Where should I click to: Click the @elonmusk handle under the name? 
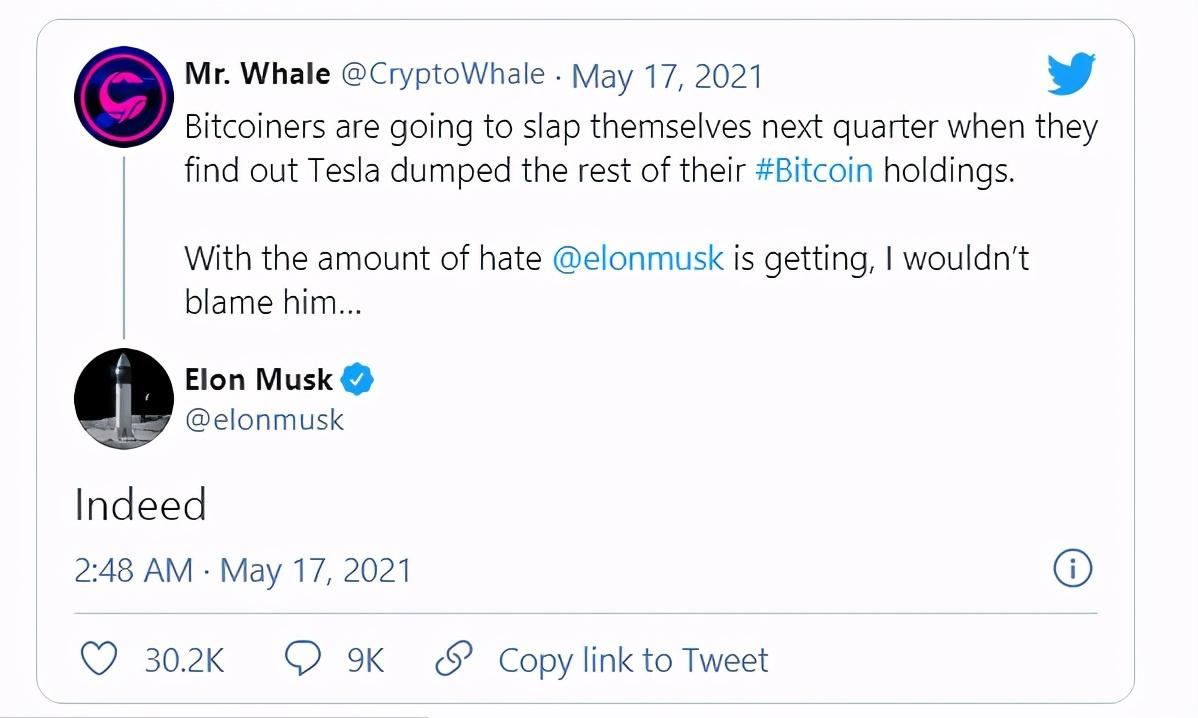click(x=265, y=419)
